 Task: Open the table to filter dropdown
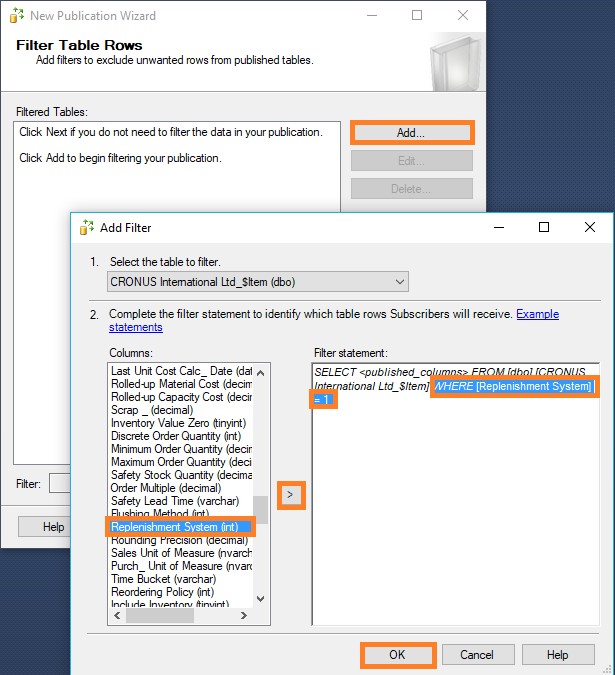tap(258, 282)
